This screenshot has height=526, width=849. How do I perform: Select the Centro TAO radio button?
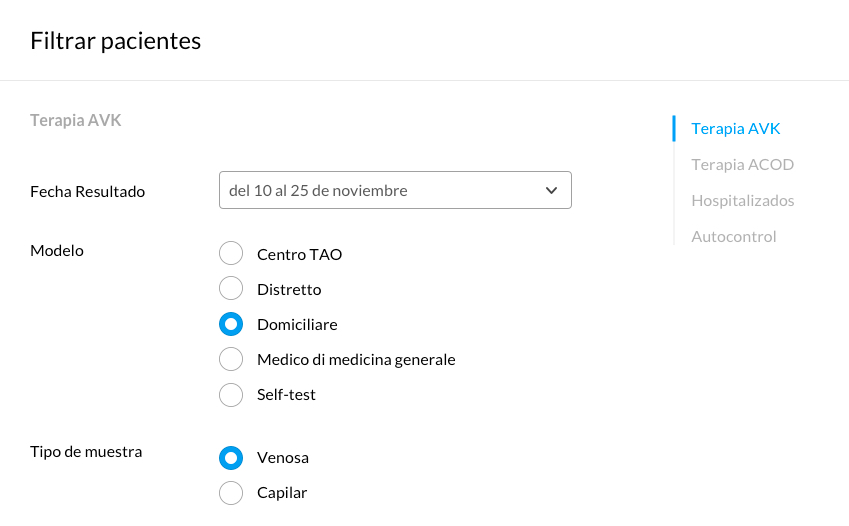click(x=231, y=254)
